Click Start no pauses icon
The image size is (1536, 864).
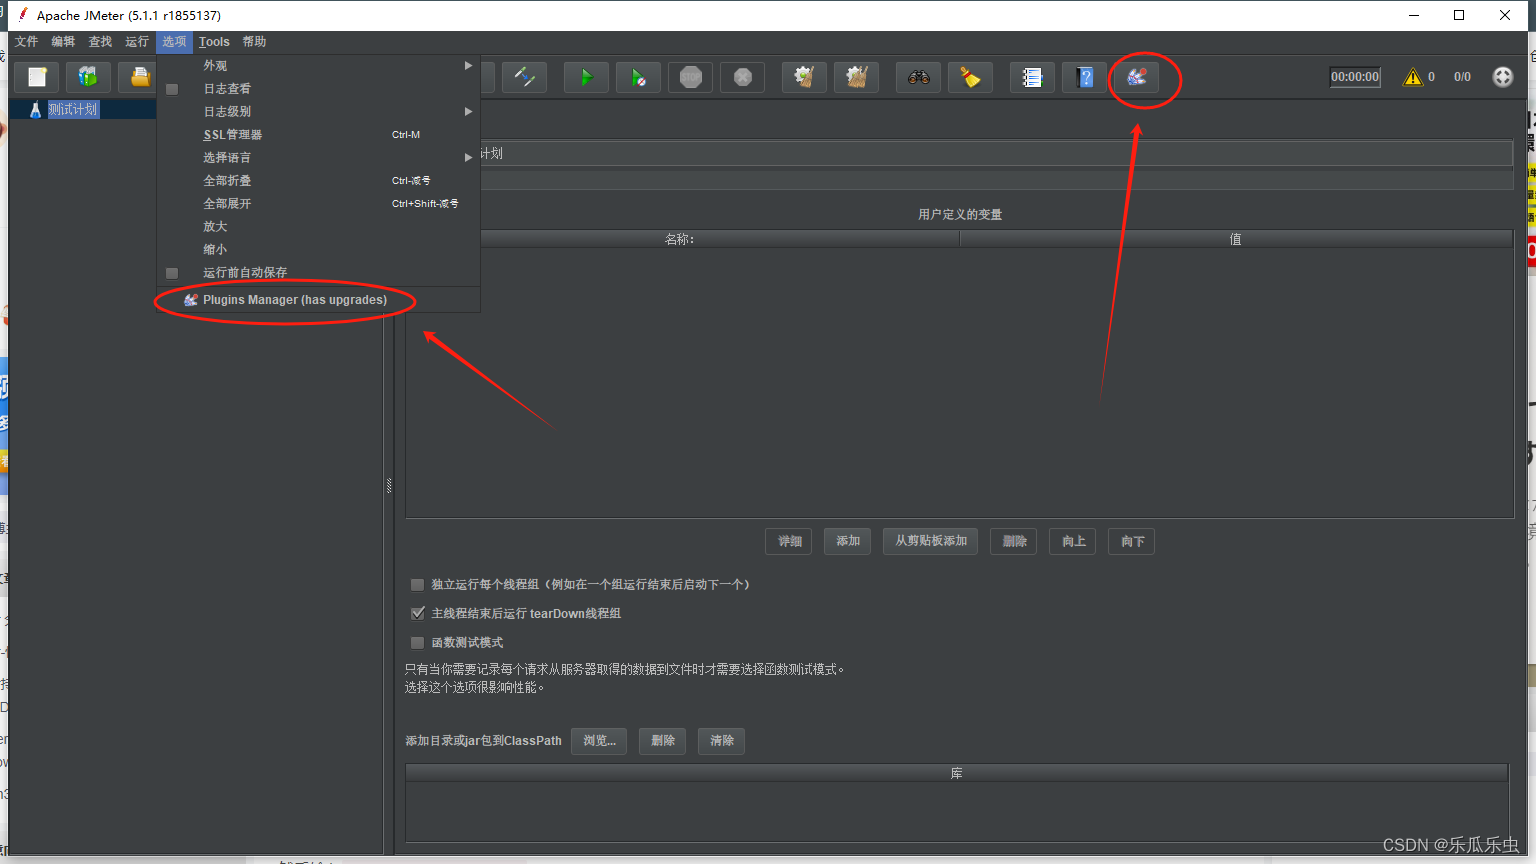point(638,77)
